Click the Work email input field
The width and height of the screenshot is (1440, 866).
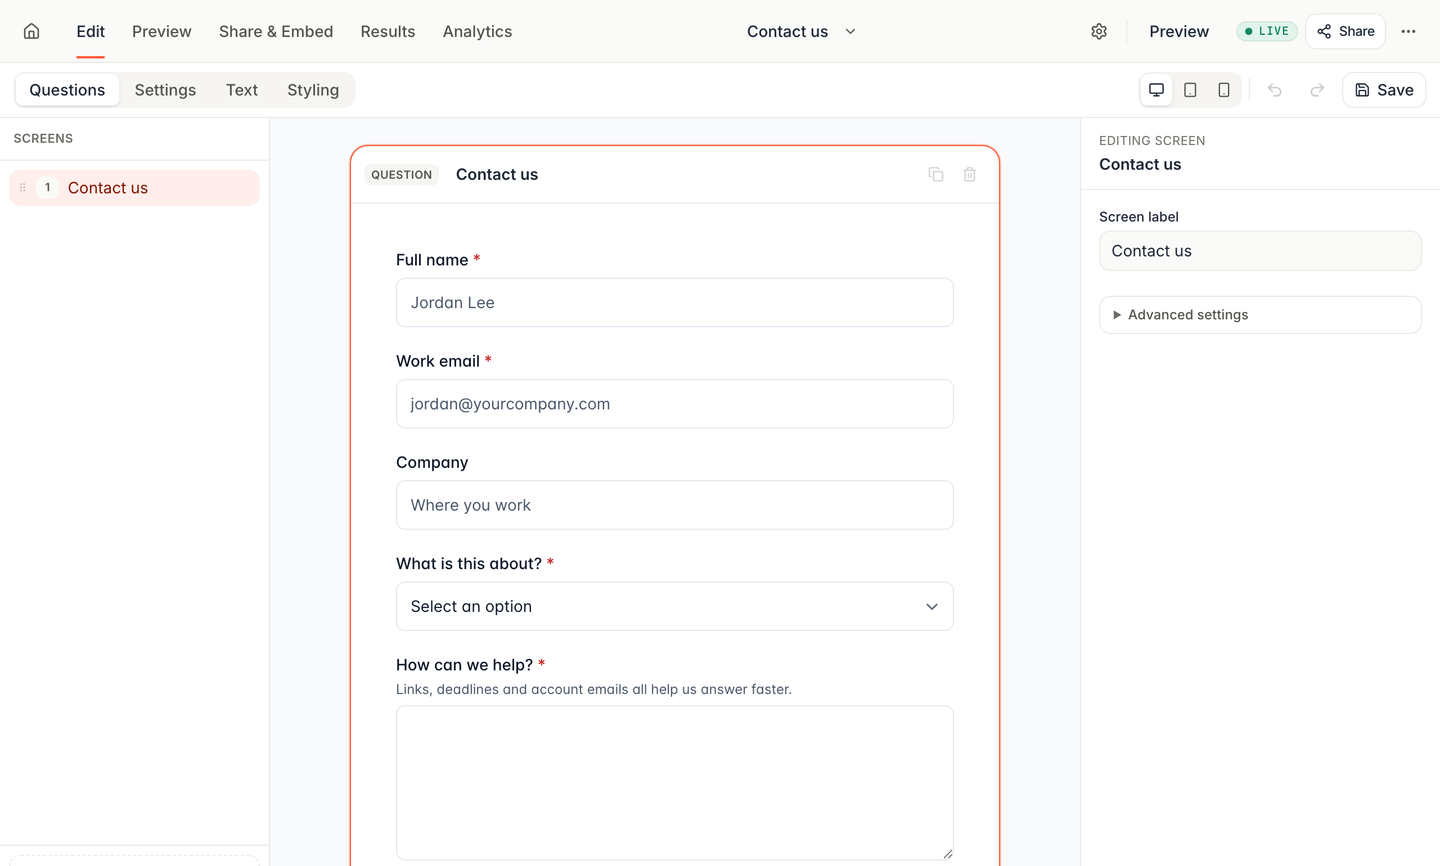pos(675,404)
